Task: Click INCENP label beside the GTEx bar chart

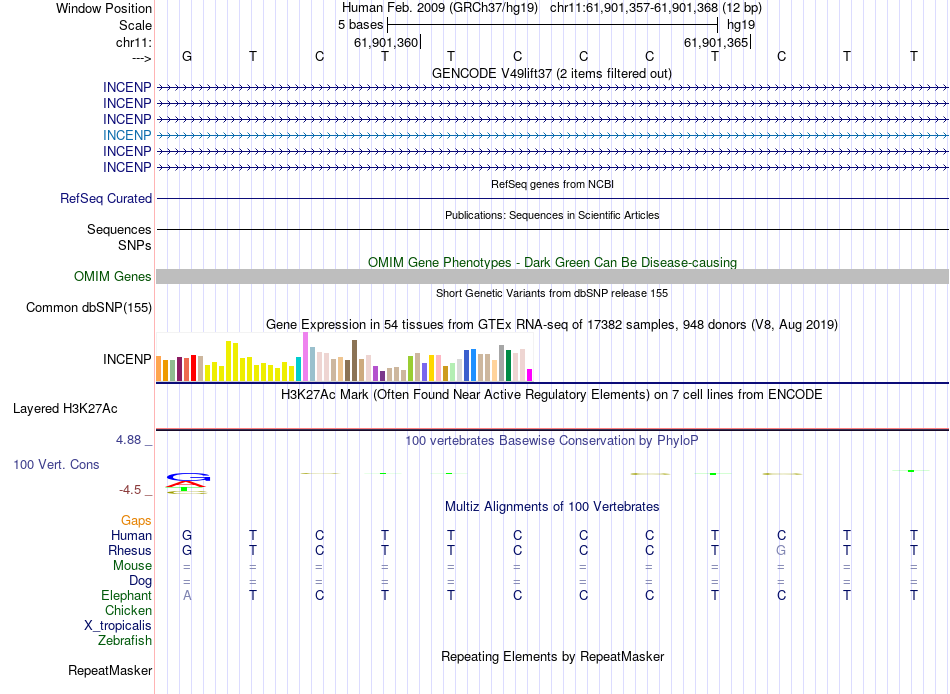Action: [x=127, y=359]
